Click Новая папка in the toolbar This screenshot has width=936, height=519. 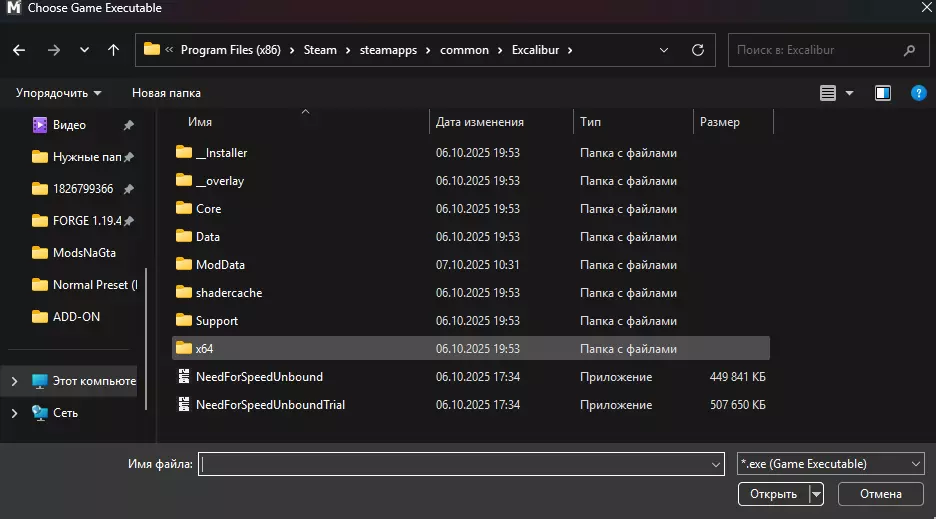click(x=166, y=93)
